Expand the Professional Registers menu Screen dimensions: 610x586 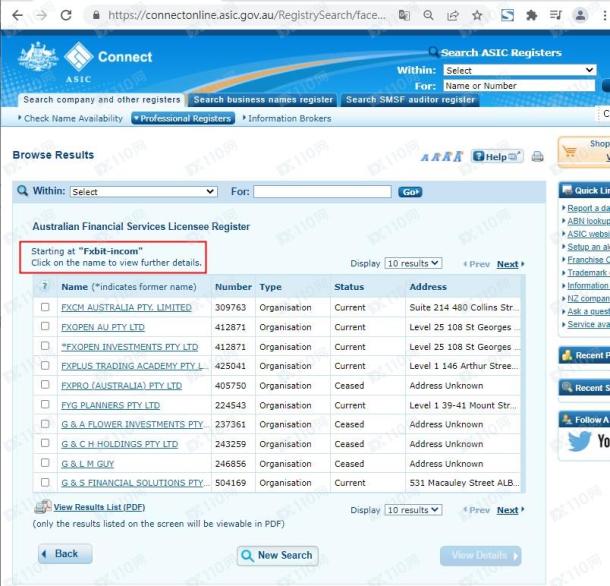point(183,118)
